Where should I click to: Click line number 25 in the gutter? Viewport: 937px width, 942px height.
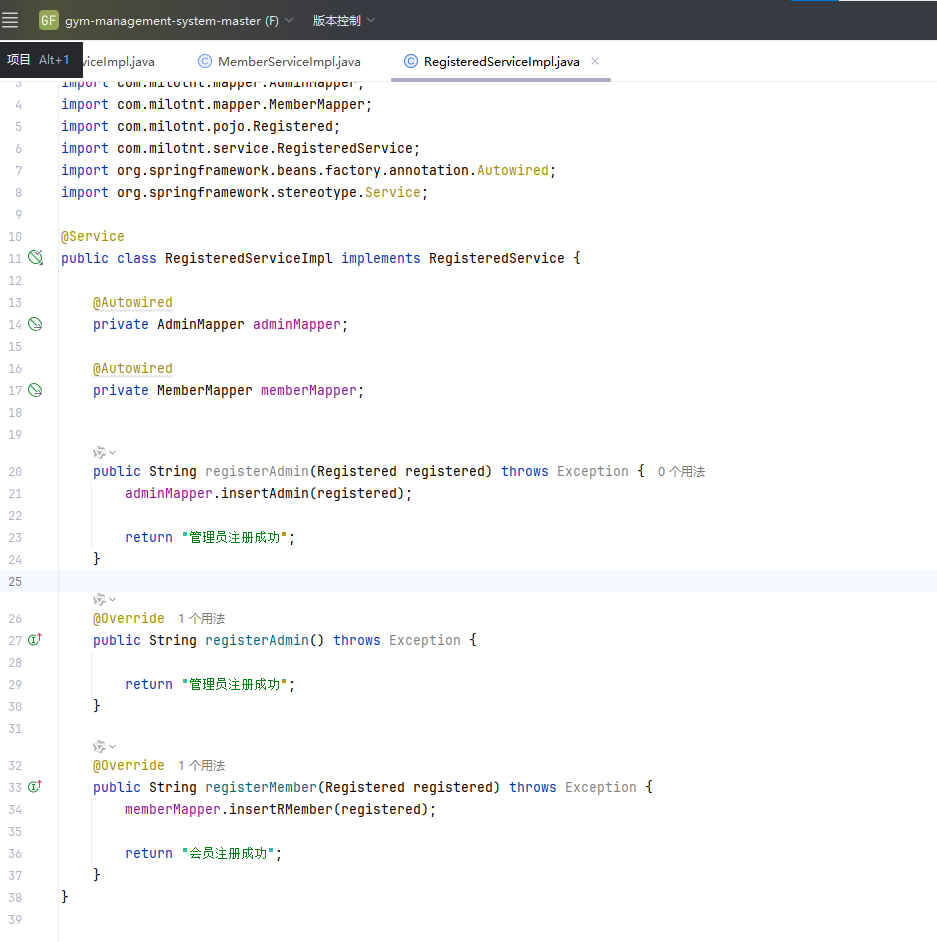(x=15, y=582)
